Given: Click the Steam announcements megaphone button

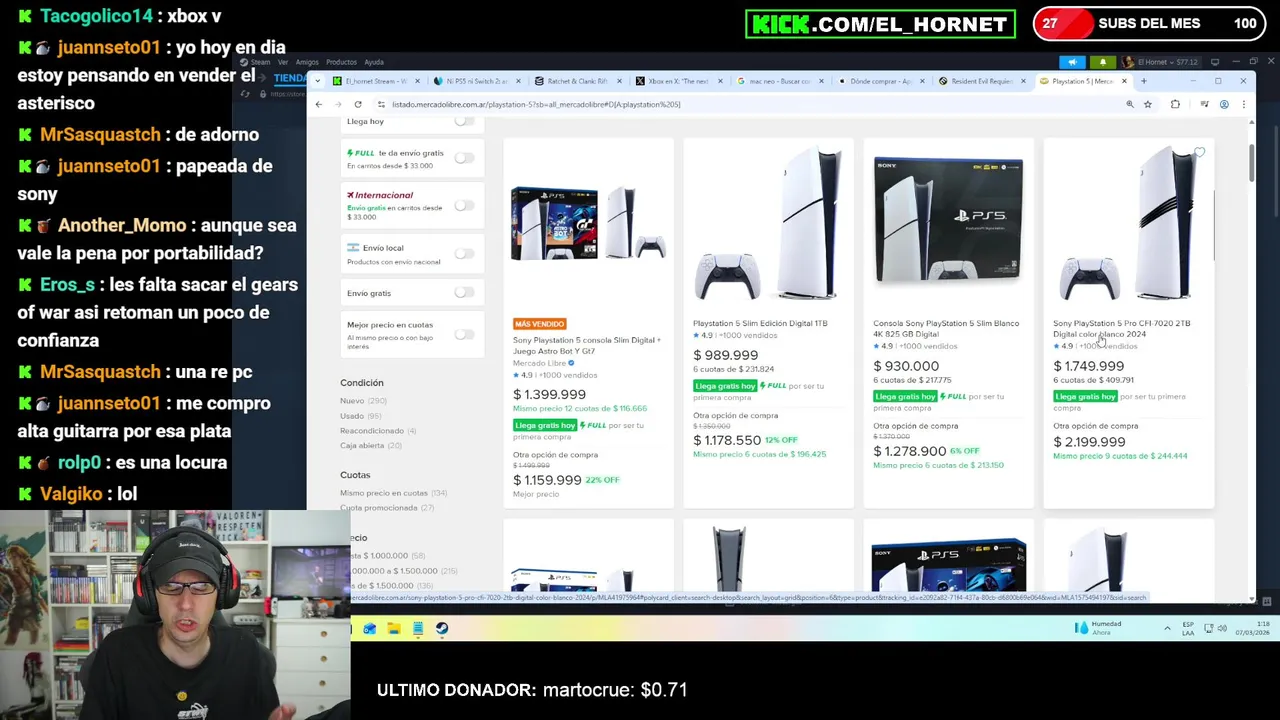Looking at the screenshot, I should pos(1072,62).
